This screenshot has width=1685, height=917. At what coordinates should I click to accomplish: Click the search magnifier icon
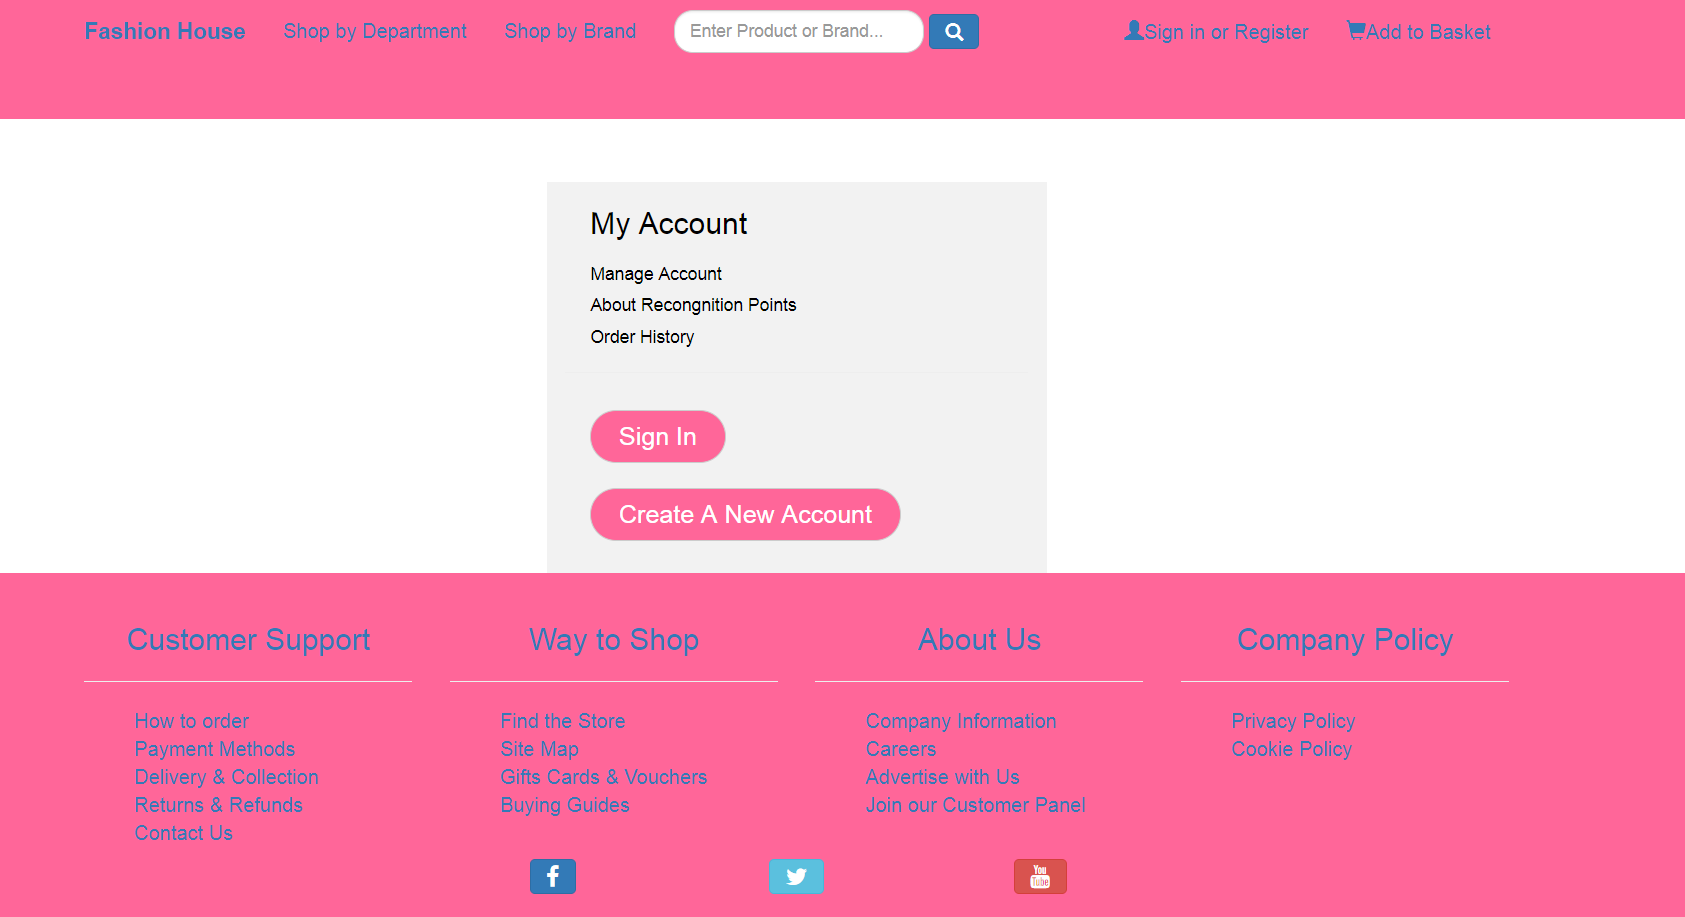(953, 31)
